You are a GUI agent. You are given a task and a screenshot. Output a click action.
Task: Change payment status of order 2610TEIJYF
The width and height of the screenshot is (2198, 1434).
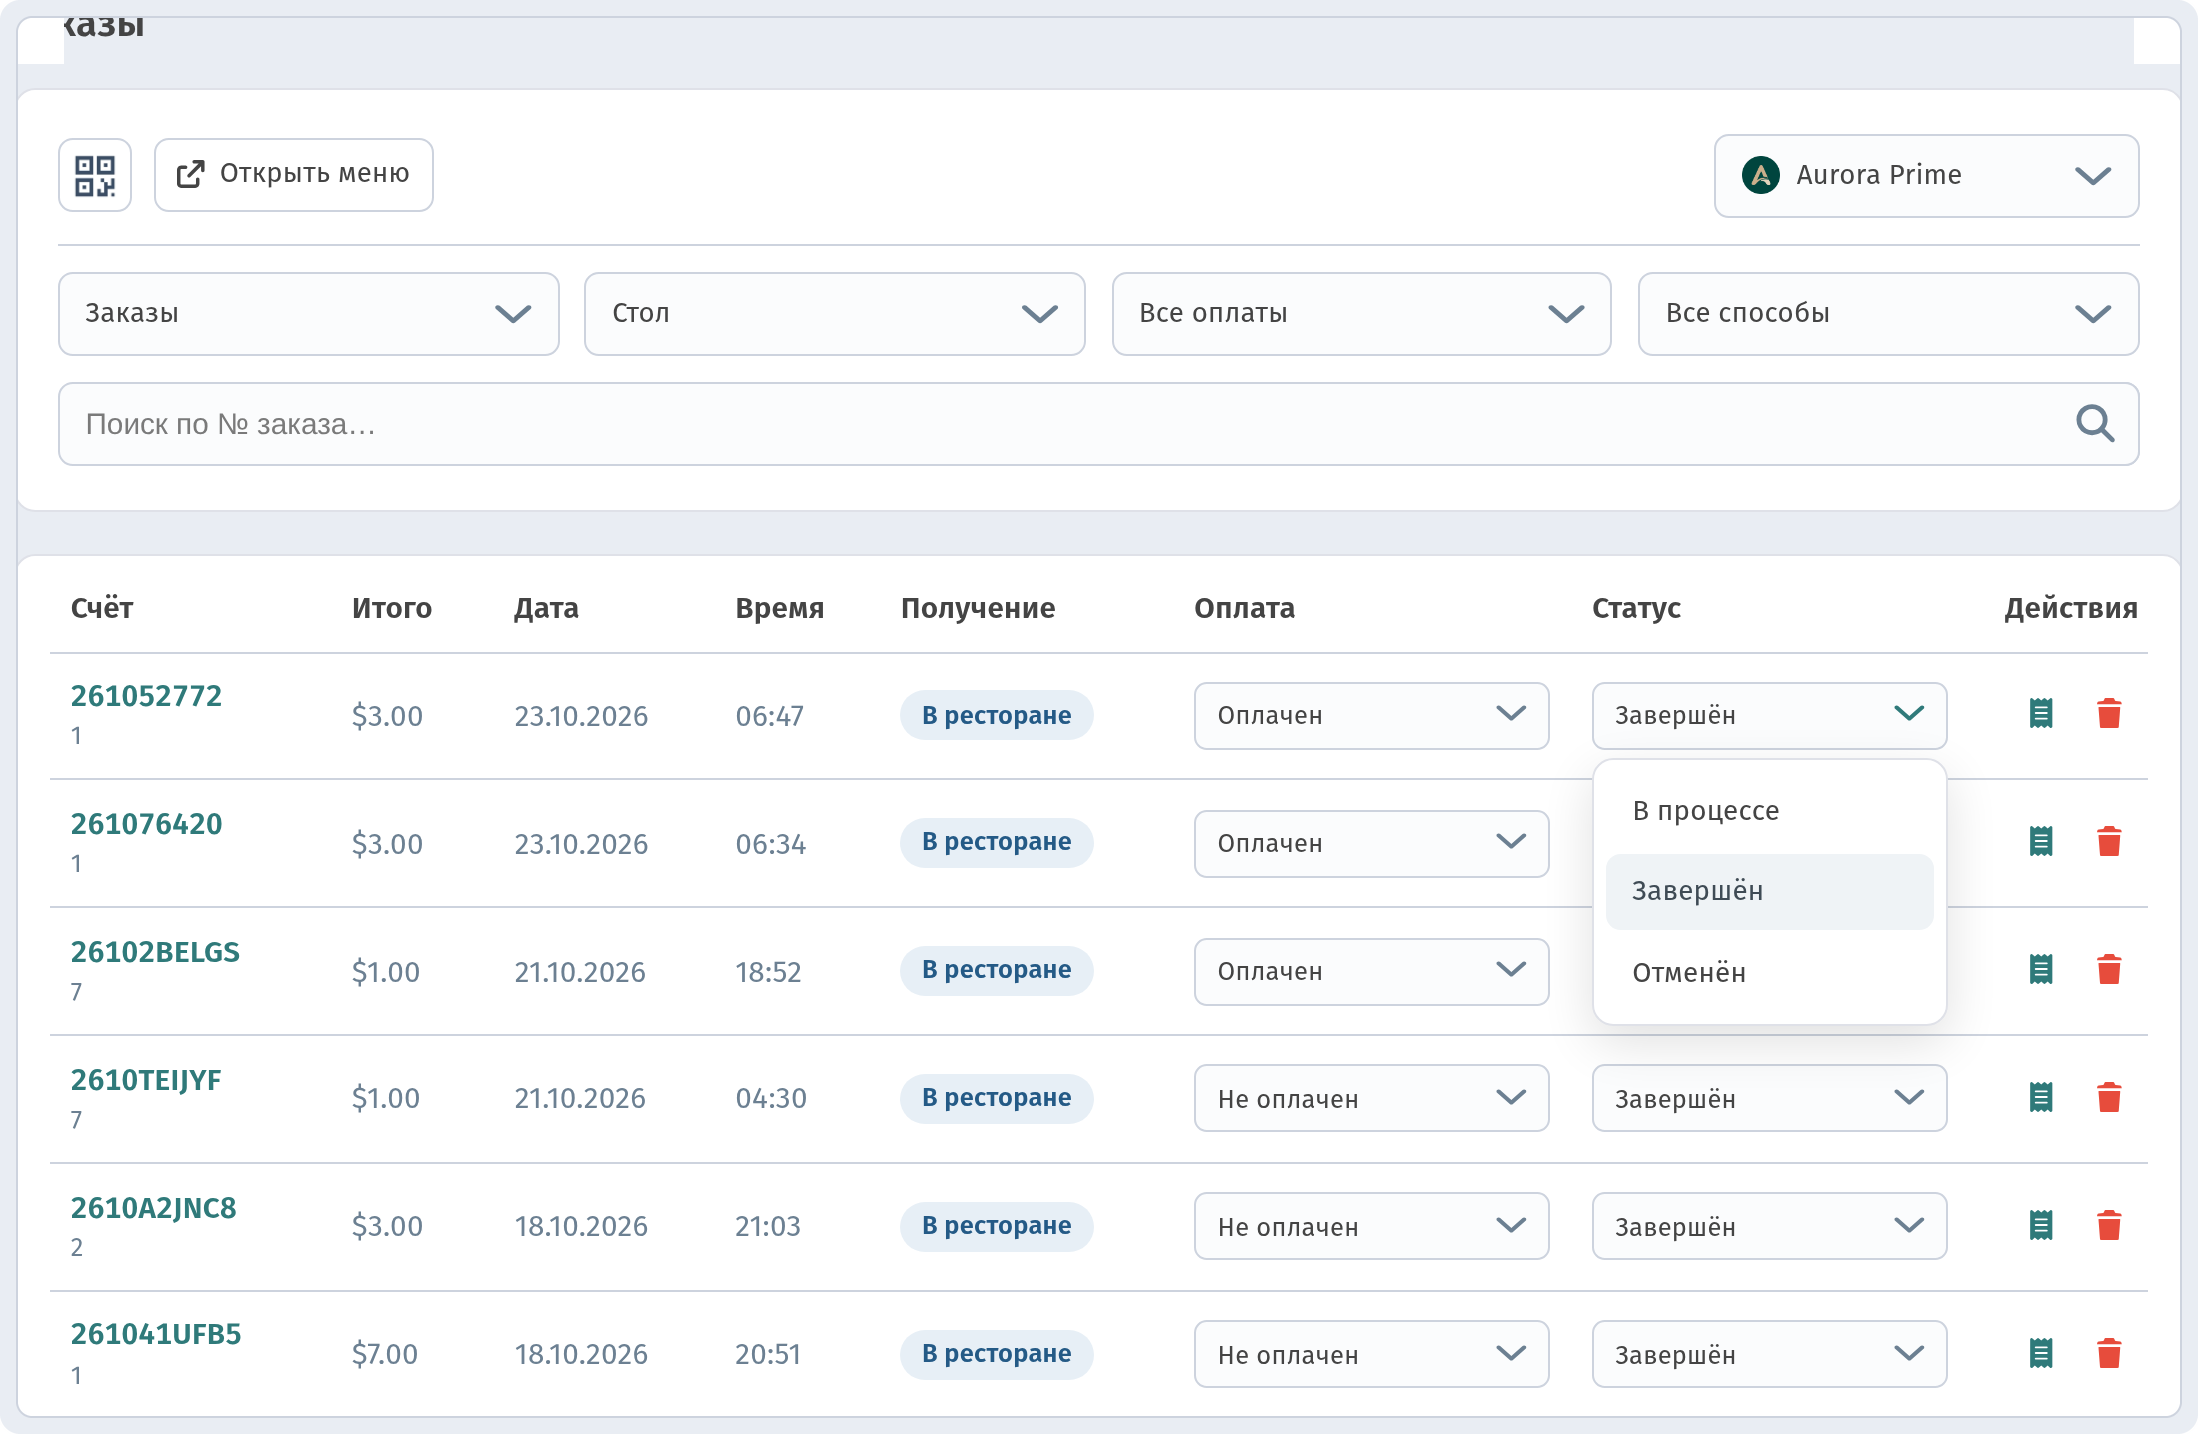click(x=1371, y=1098)
